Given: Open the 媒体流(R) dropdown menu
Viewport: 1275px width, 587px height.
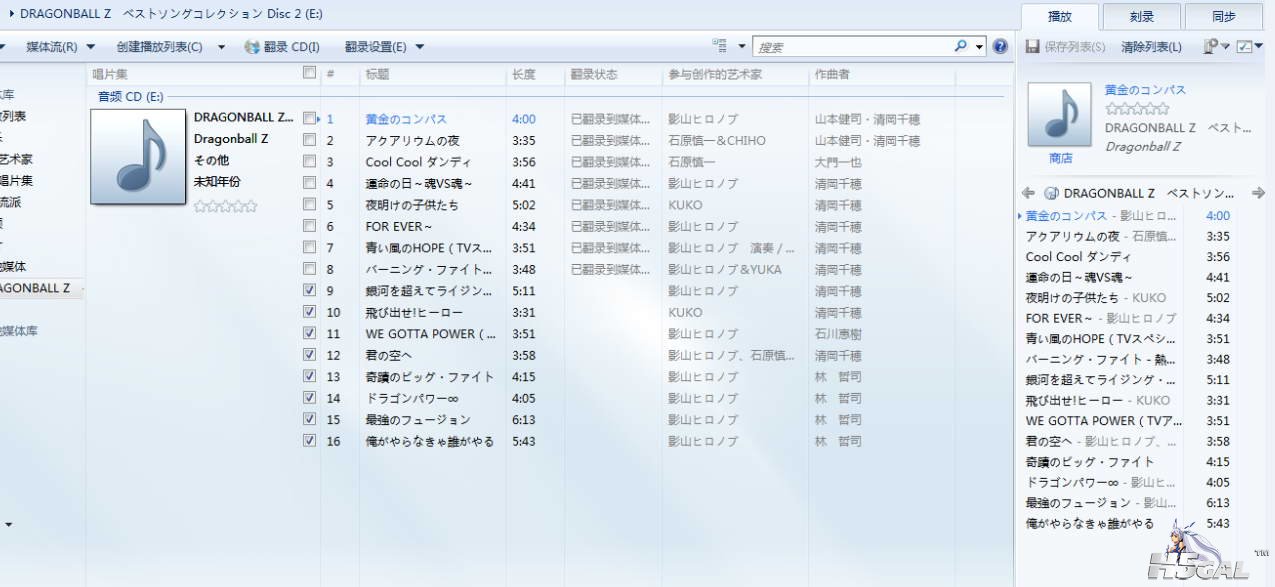Looking at the screenshot, I should point(60,46).
